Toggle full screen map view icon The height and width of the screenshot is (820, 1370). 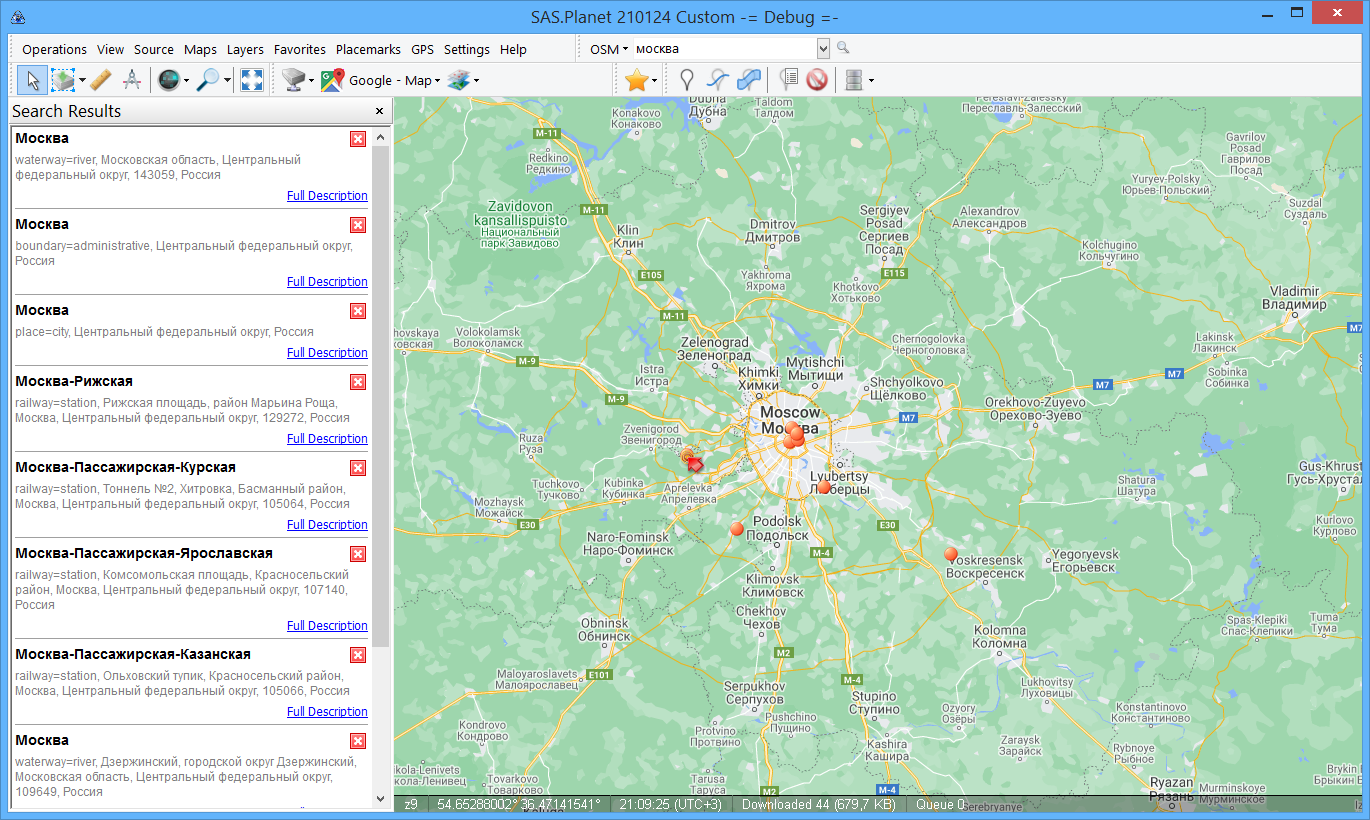coord(252,81)
